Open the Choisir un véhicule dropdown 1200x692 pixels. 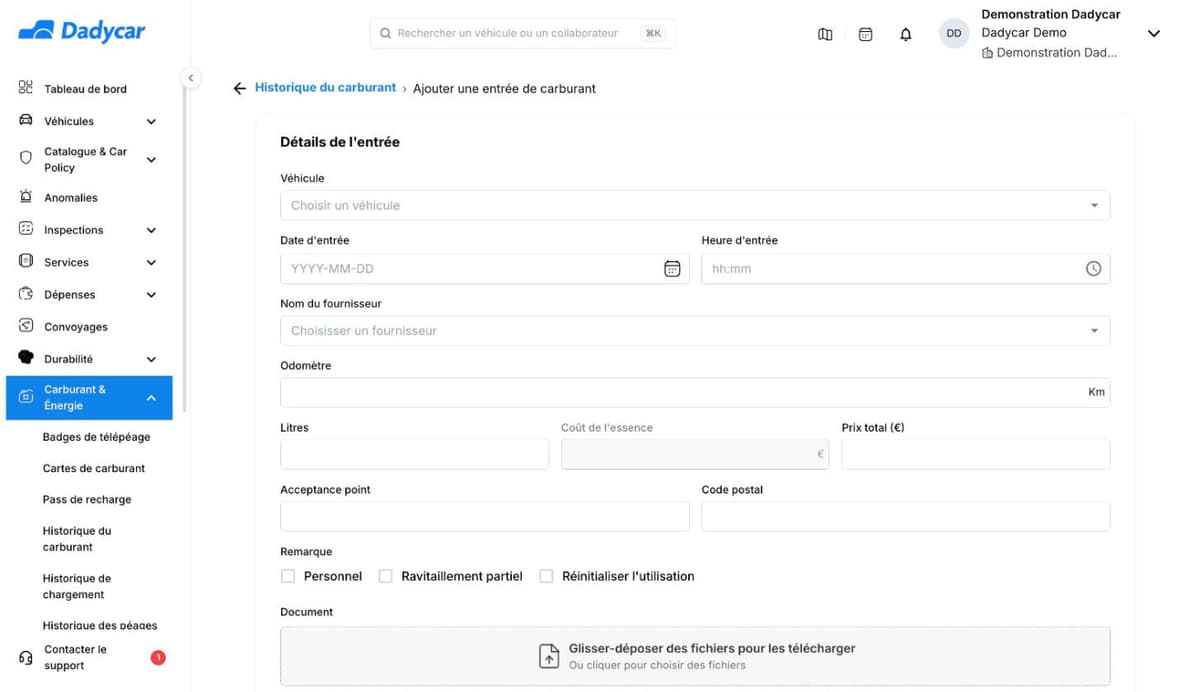pyautogui.click(x=695, y=205)
